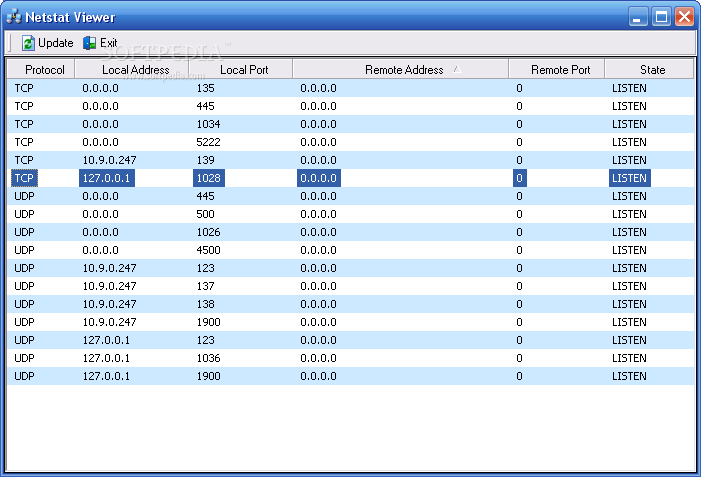Viewport: 701px width, 477px height.
Task: Select local port 1036 cell
Action: (208, 358)
